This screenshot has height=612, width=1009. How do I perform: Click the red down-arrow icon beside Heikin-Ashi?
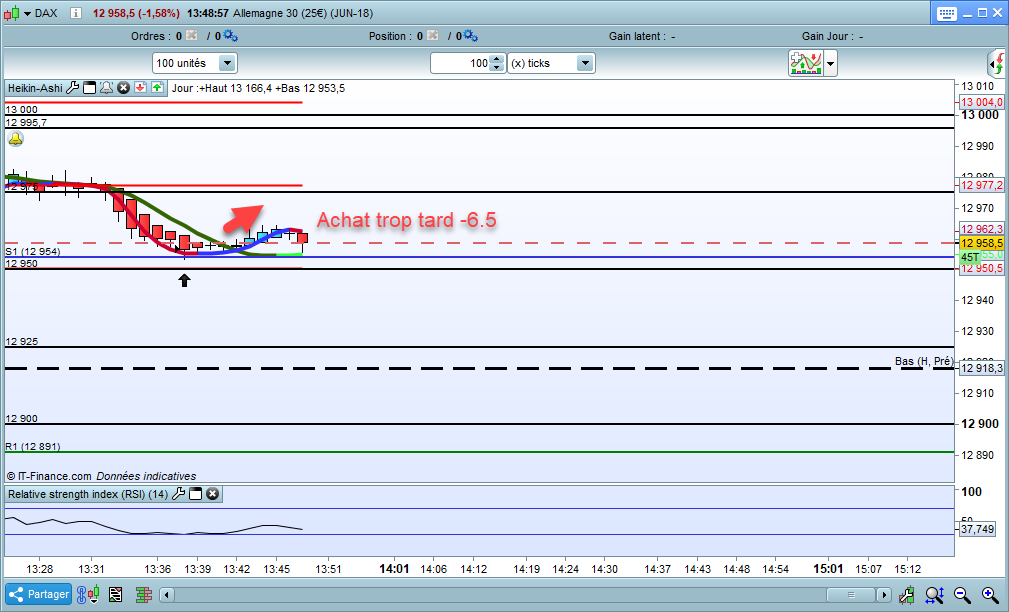pos(140,88)
